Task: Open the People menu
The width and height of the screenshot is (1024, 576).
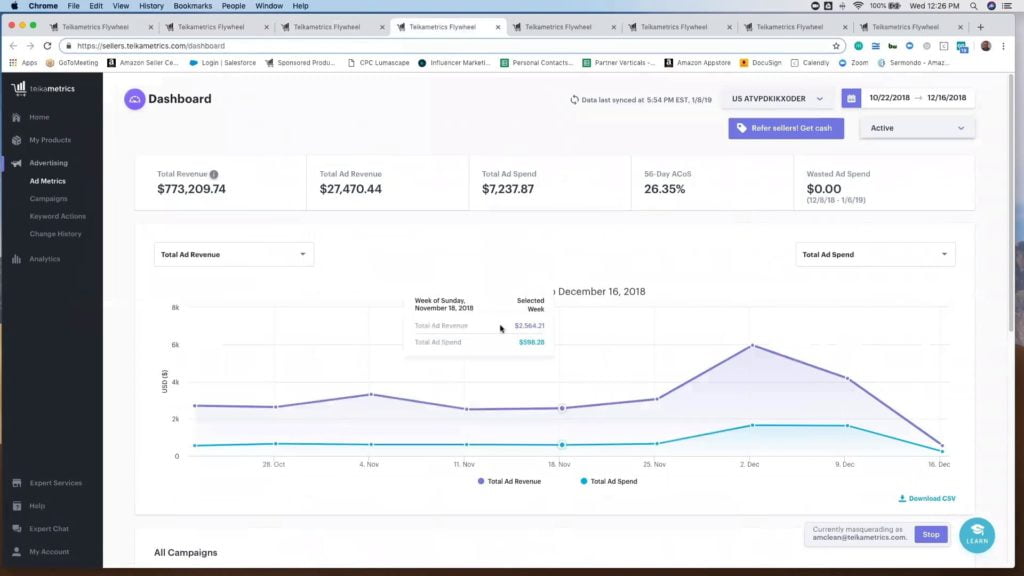Action: click(x=233, y=6)
